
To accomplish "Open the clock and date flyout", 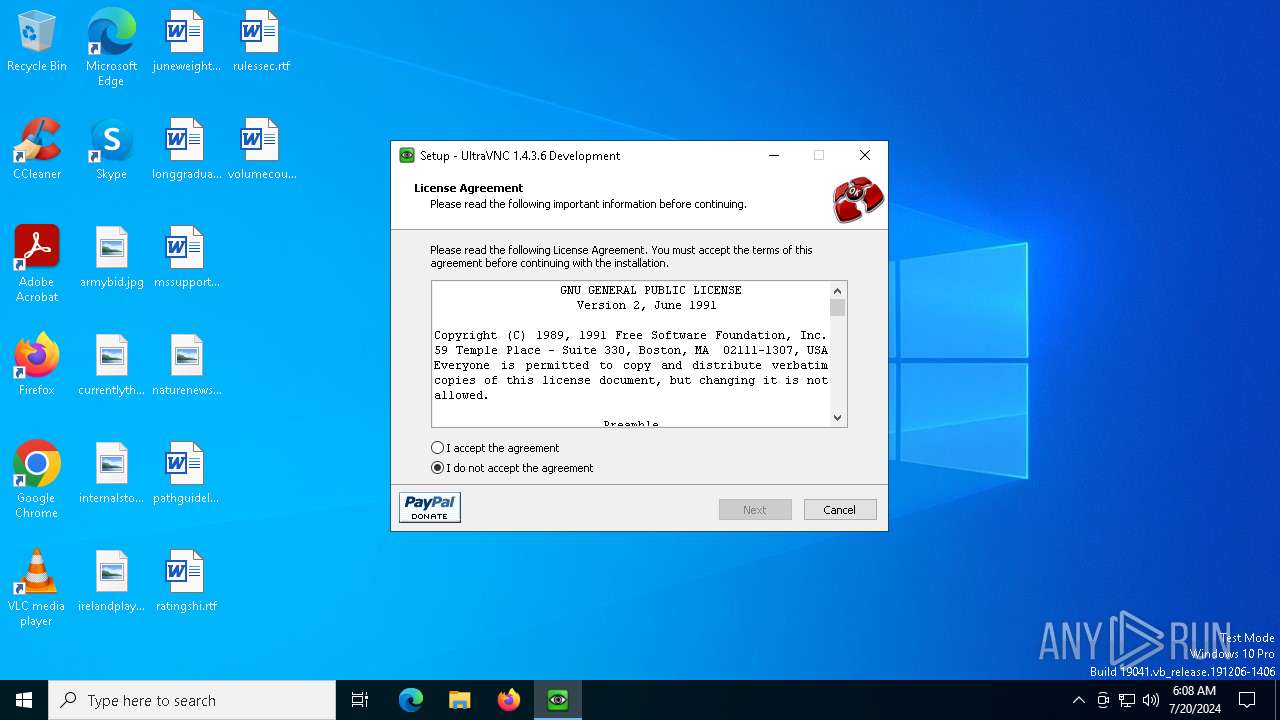I will click(1194, 700).
